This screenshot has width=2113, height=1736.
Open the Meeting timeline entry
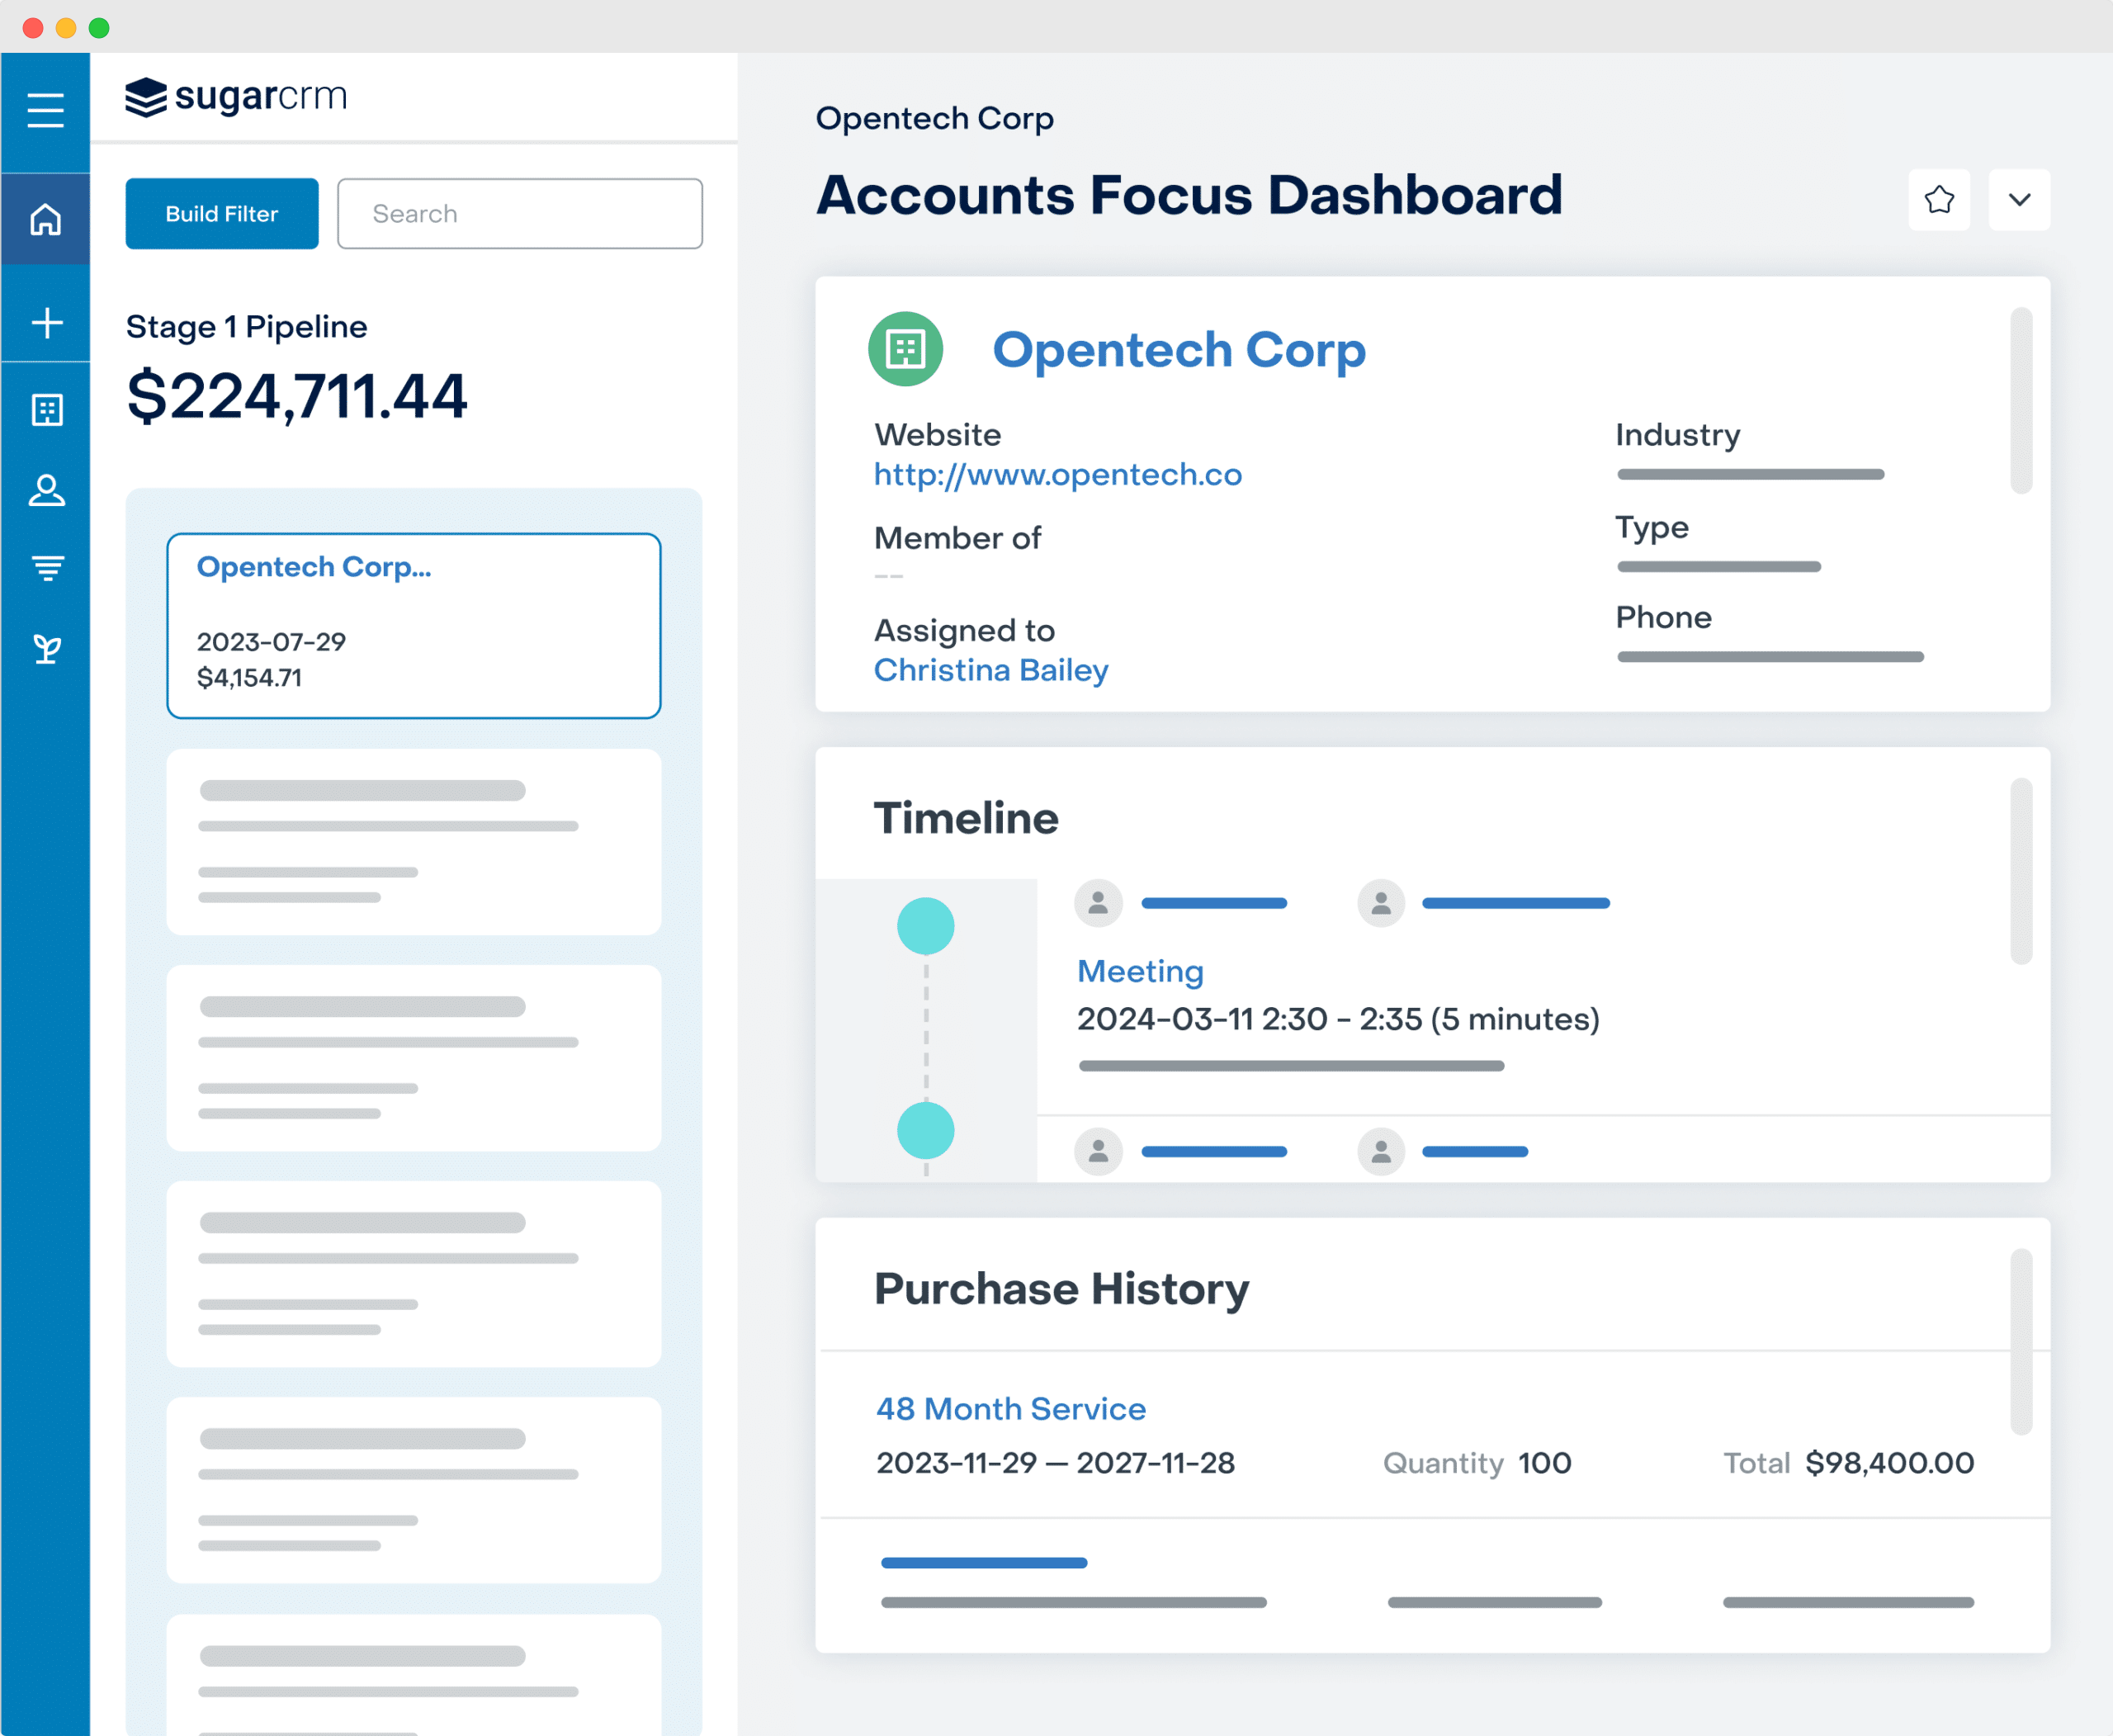pyautogui.click(x=1140, y=971)
